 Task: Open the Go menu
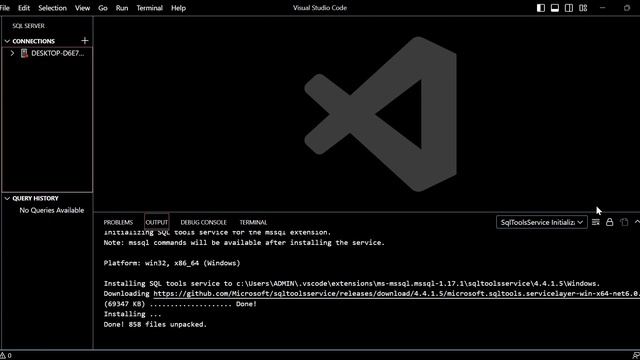102,8
